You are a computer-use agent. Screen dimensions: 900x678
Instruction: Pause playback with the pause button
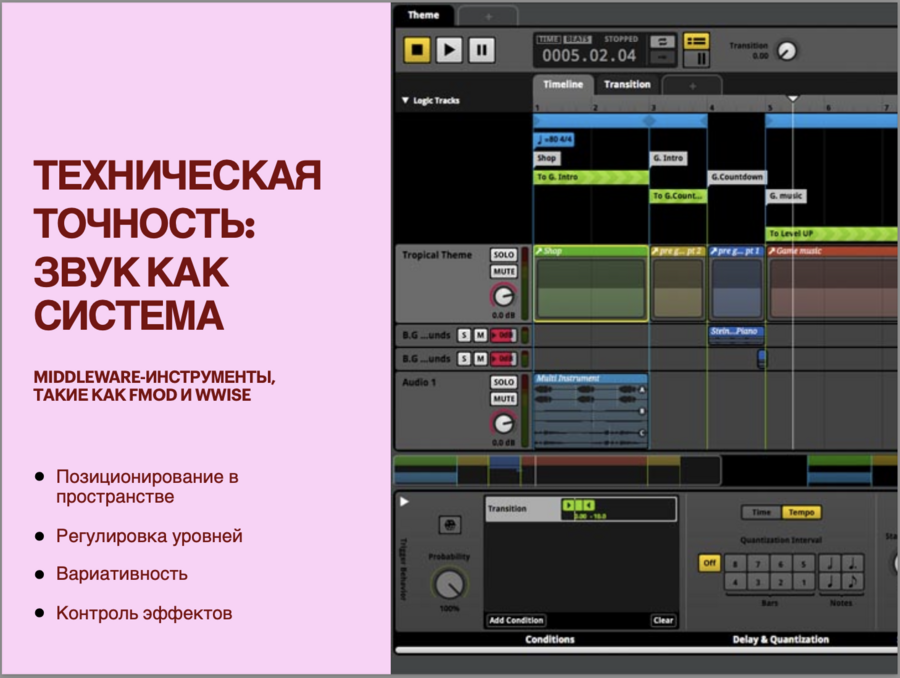482,50
